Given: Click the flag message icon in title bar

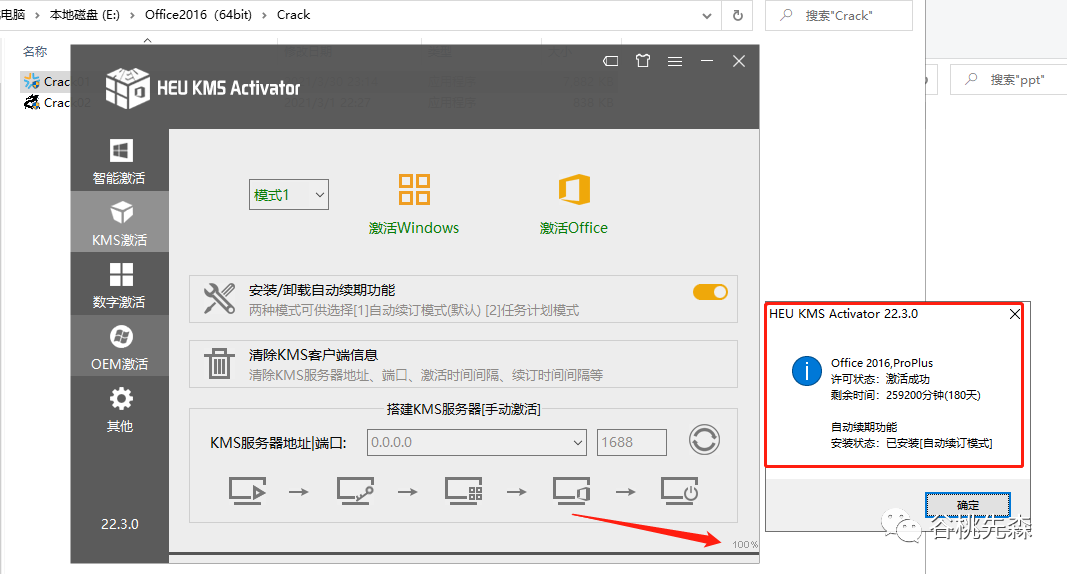Looking at the screenshot, I should [x=611, y=61].
